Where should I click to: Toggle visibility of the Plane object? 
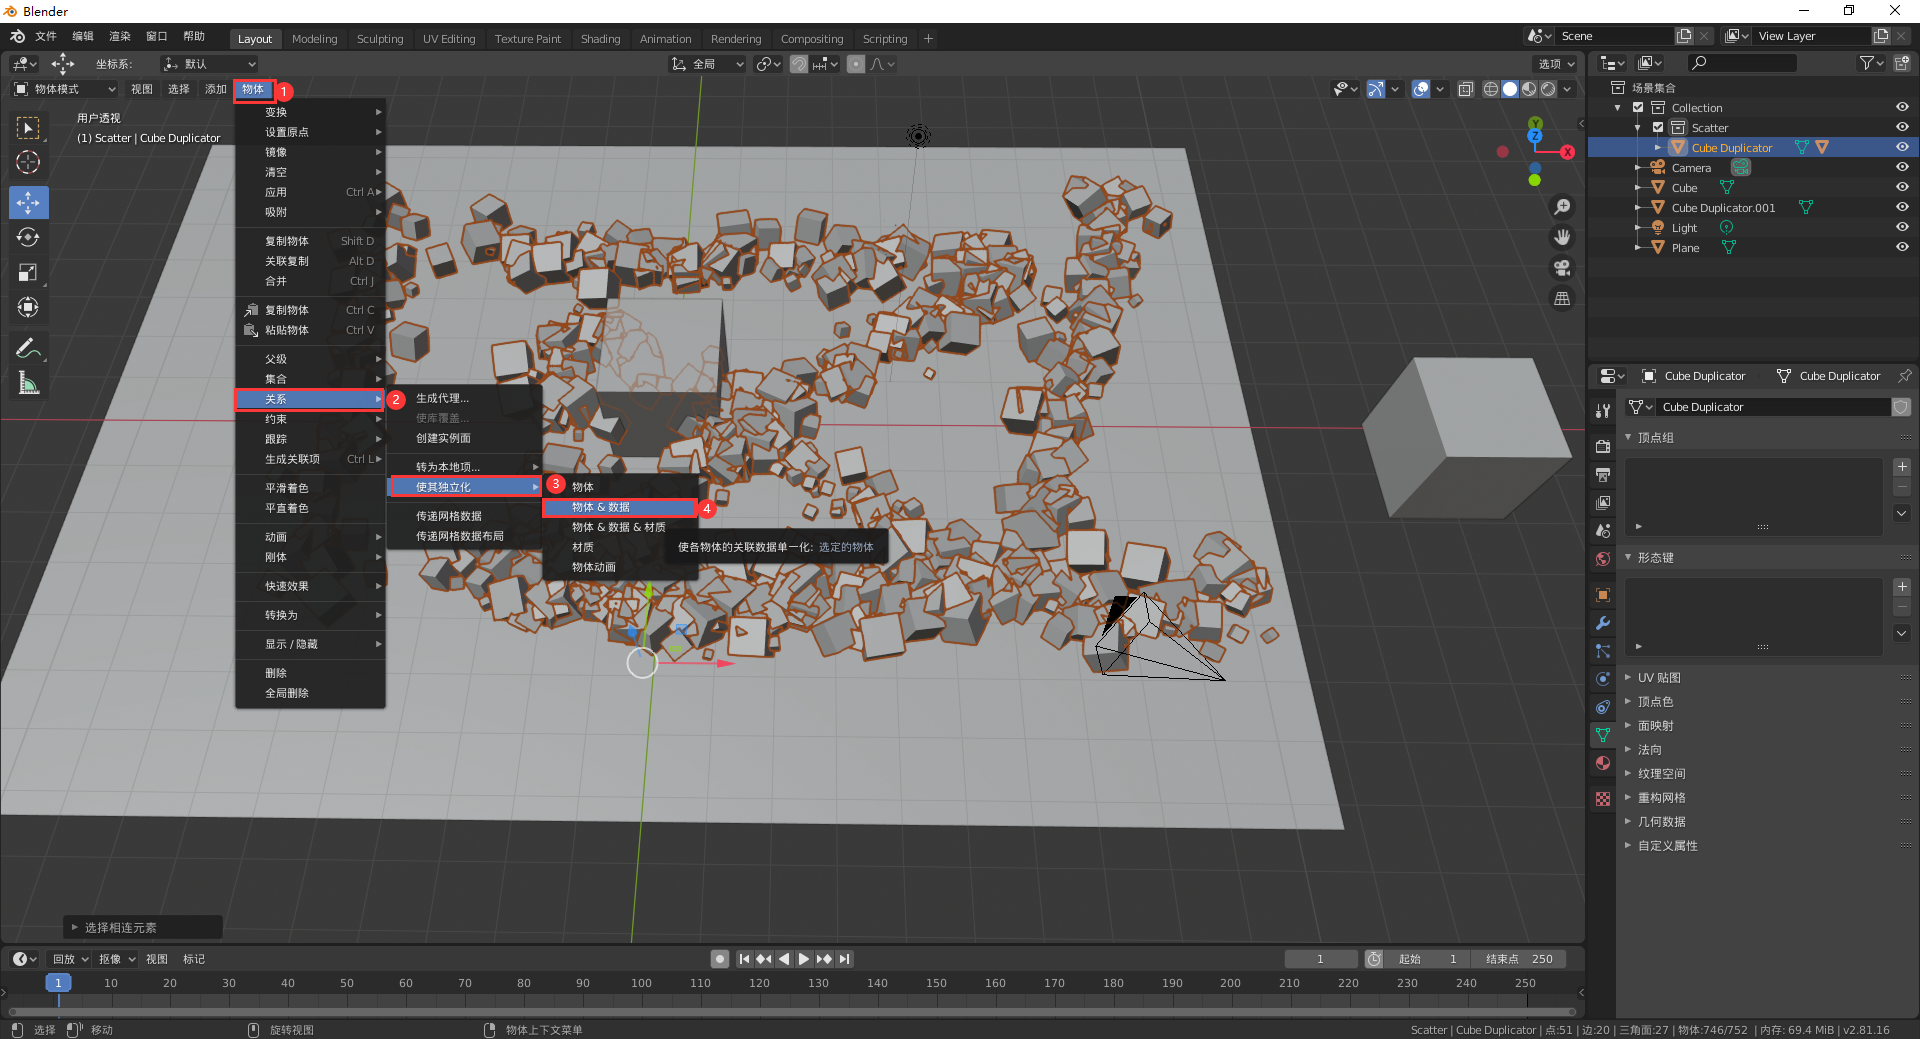(x=1901, y=248)
